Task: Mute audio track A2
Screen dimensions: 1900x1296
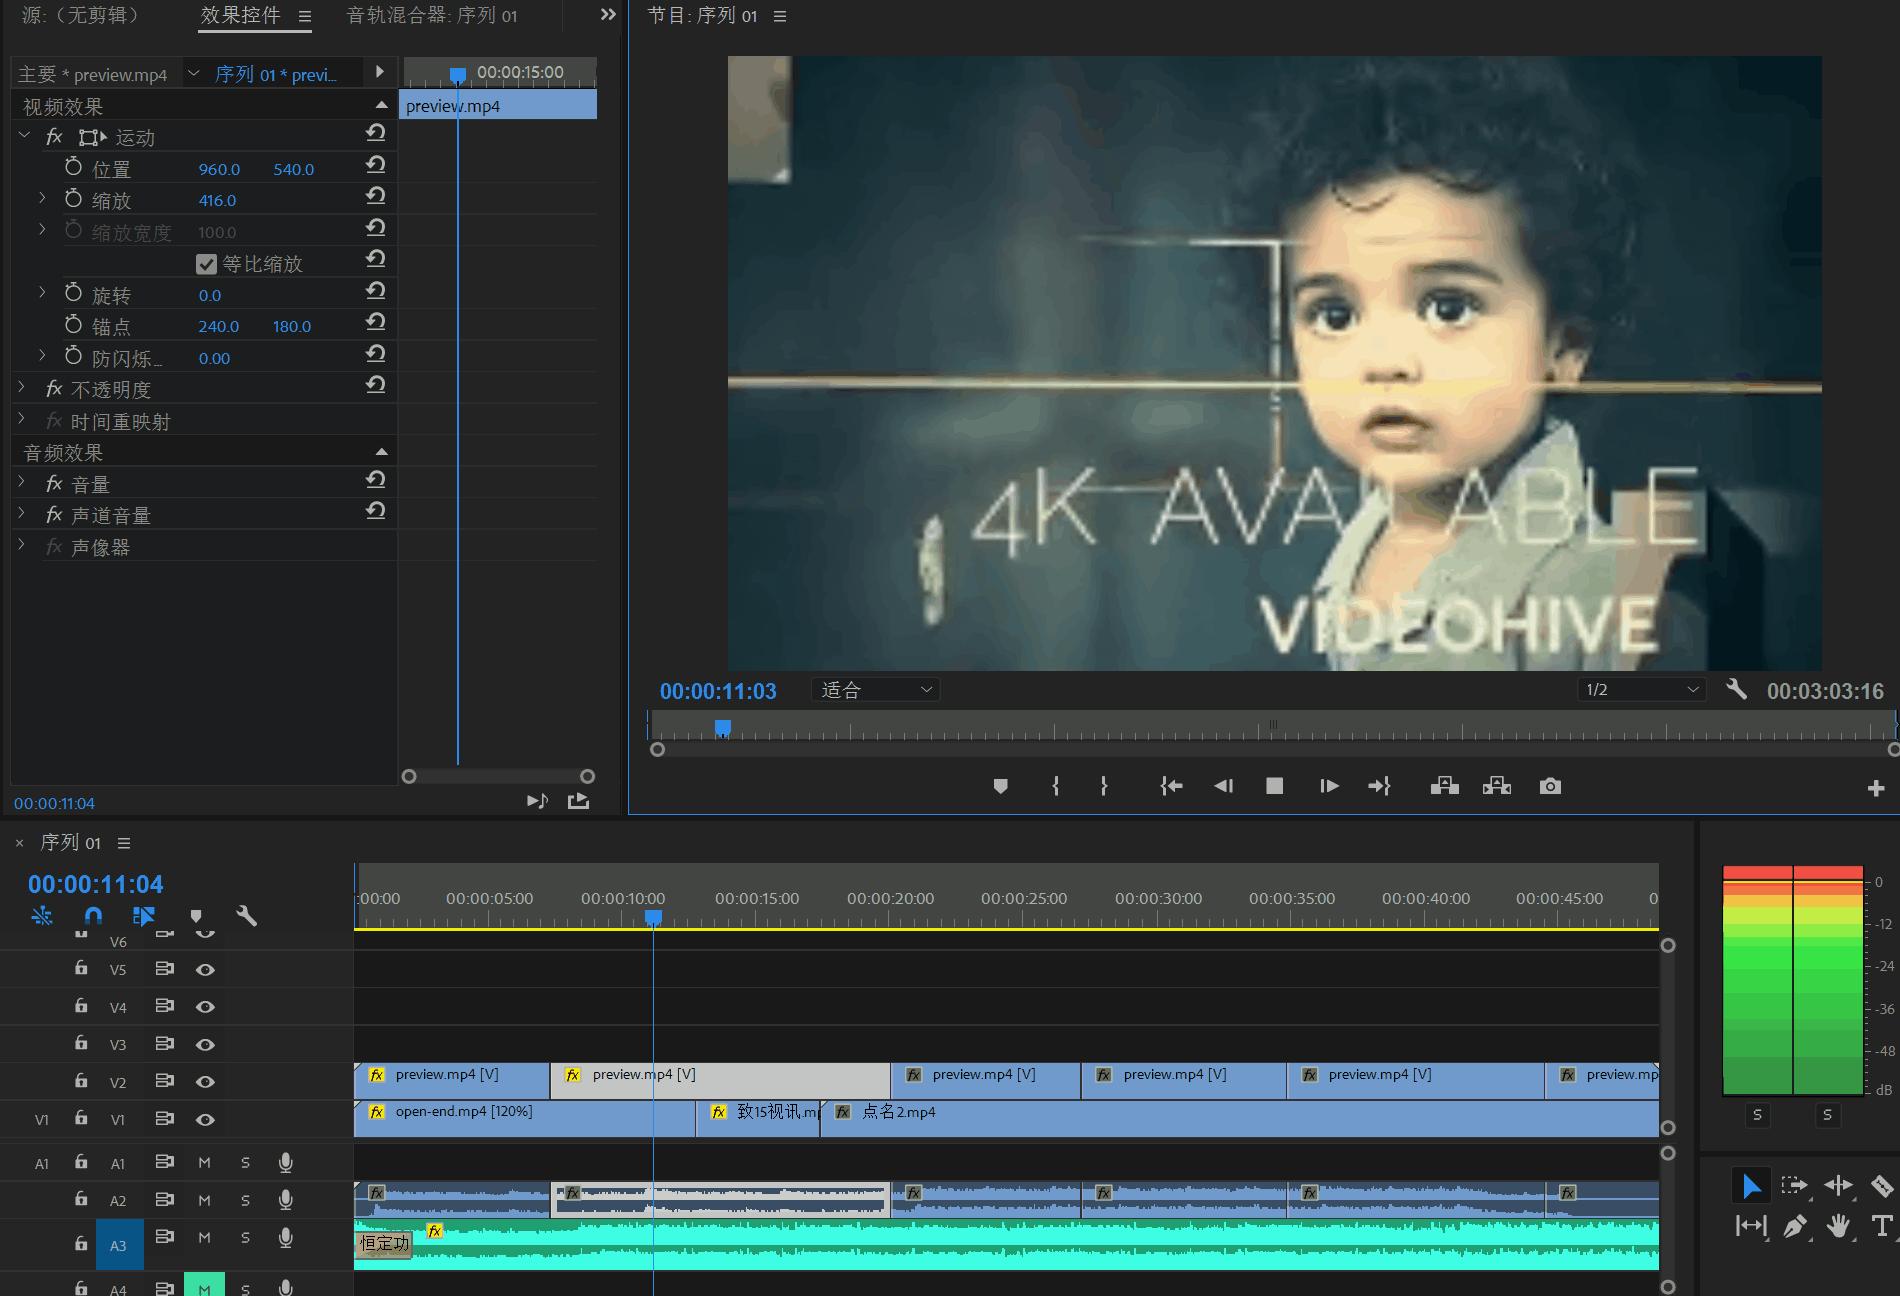Action: coord(204,1200)
